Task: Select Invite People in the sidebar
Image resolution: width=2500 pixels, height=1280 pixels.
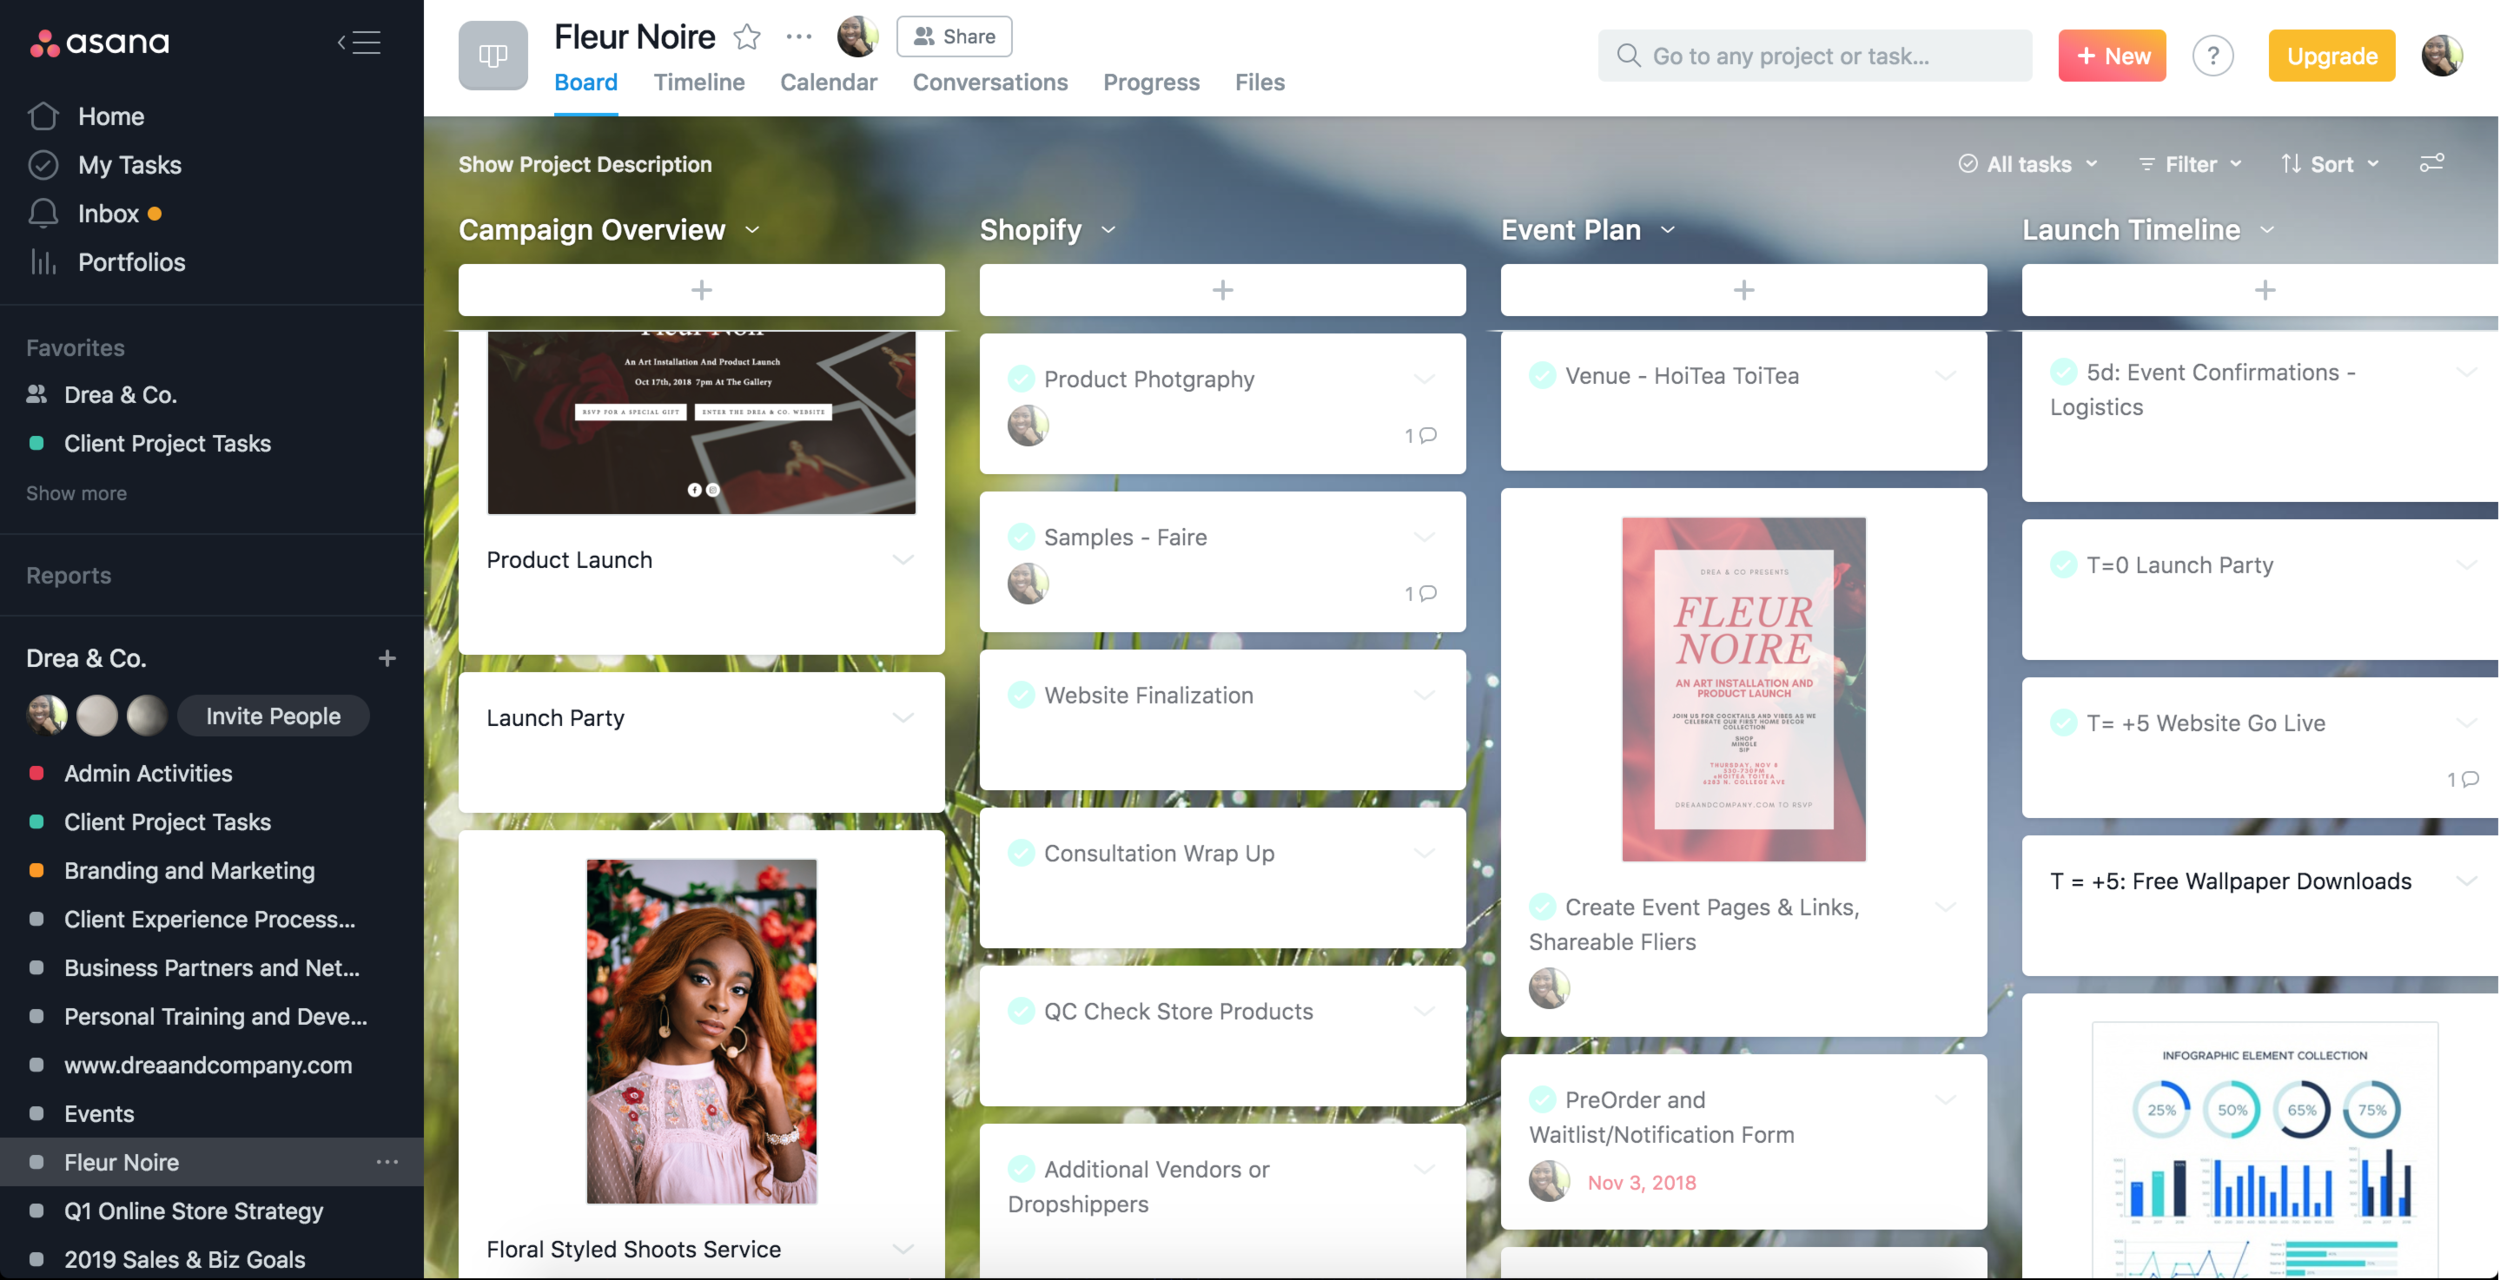Action: coord(273,715)
